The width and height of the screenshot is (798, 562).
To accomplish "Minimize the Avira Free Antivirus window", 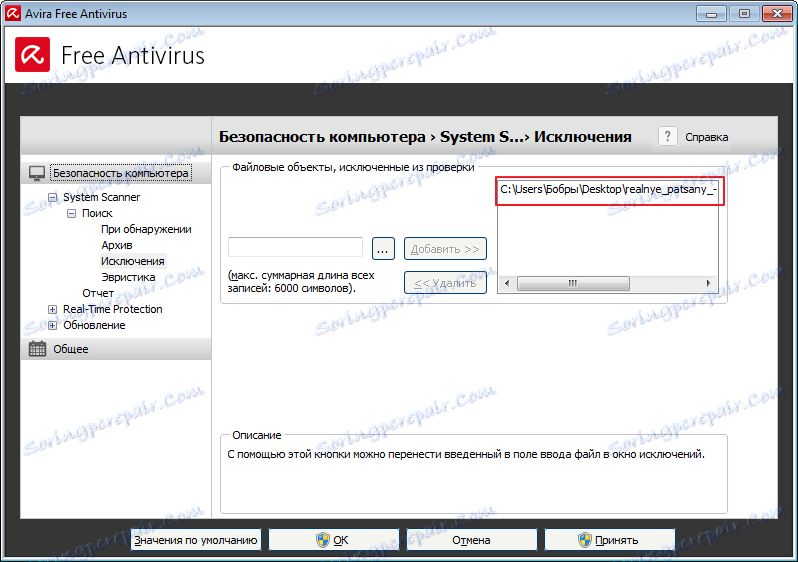I will (711, 14).
